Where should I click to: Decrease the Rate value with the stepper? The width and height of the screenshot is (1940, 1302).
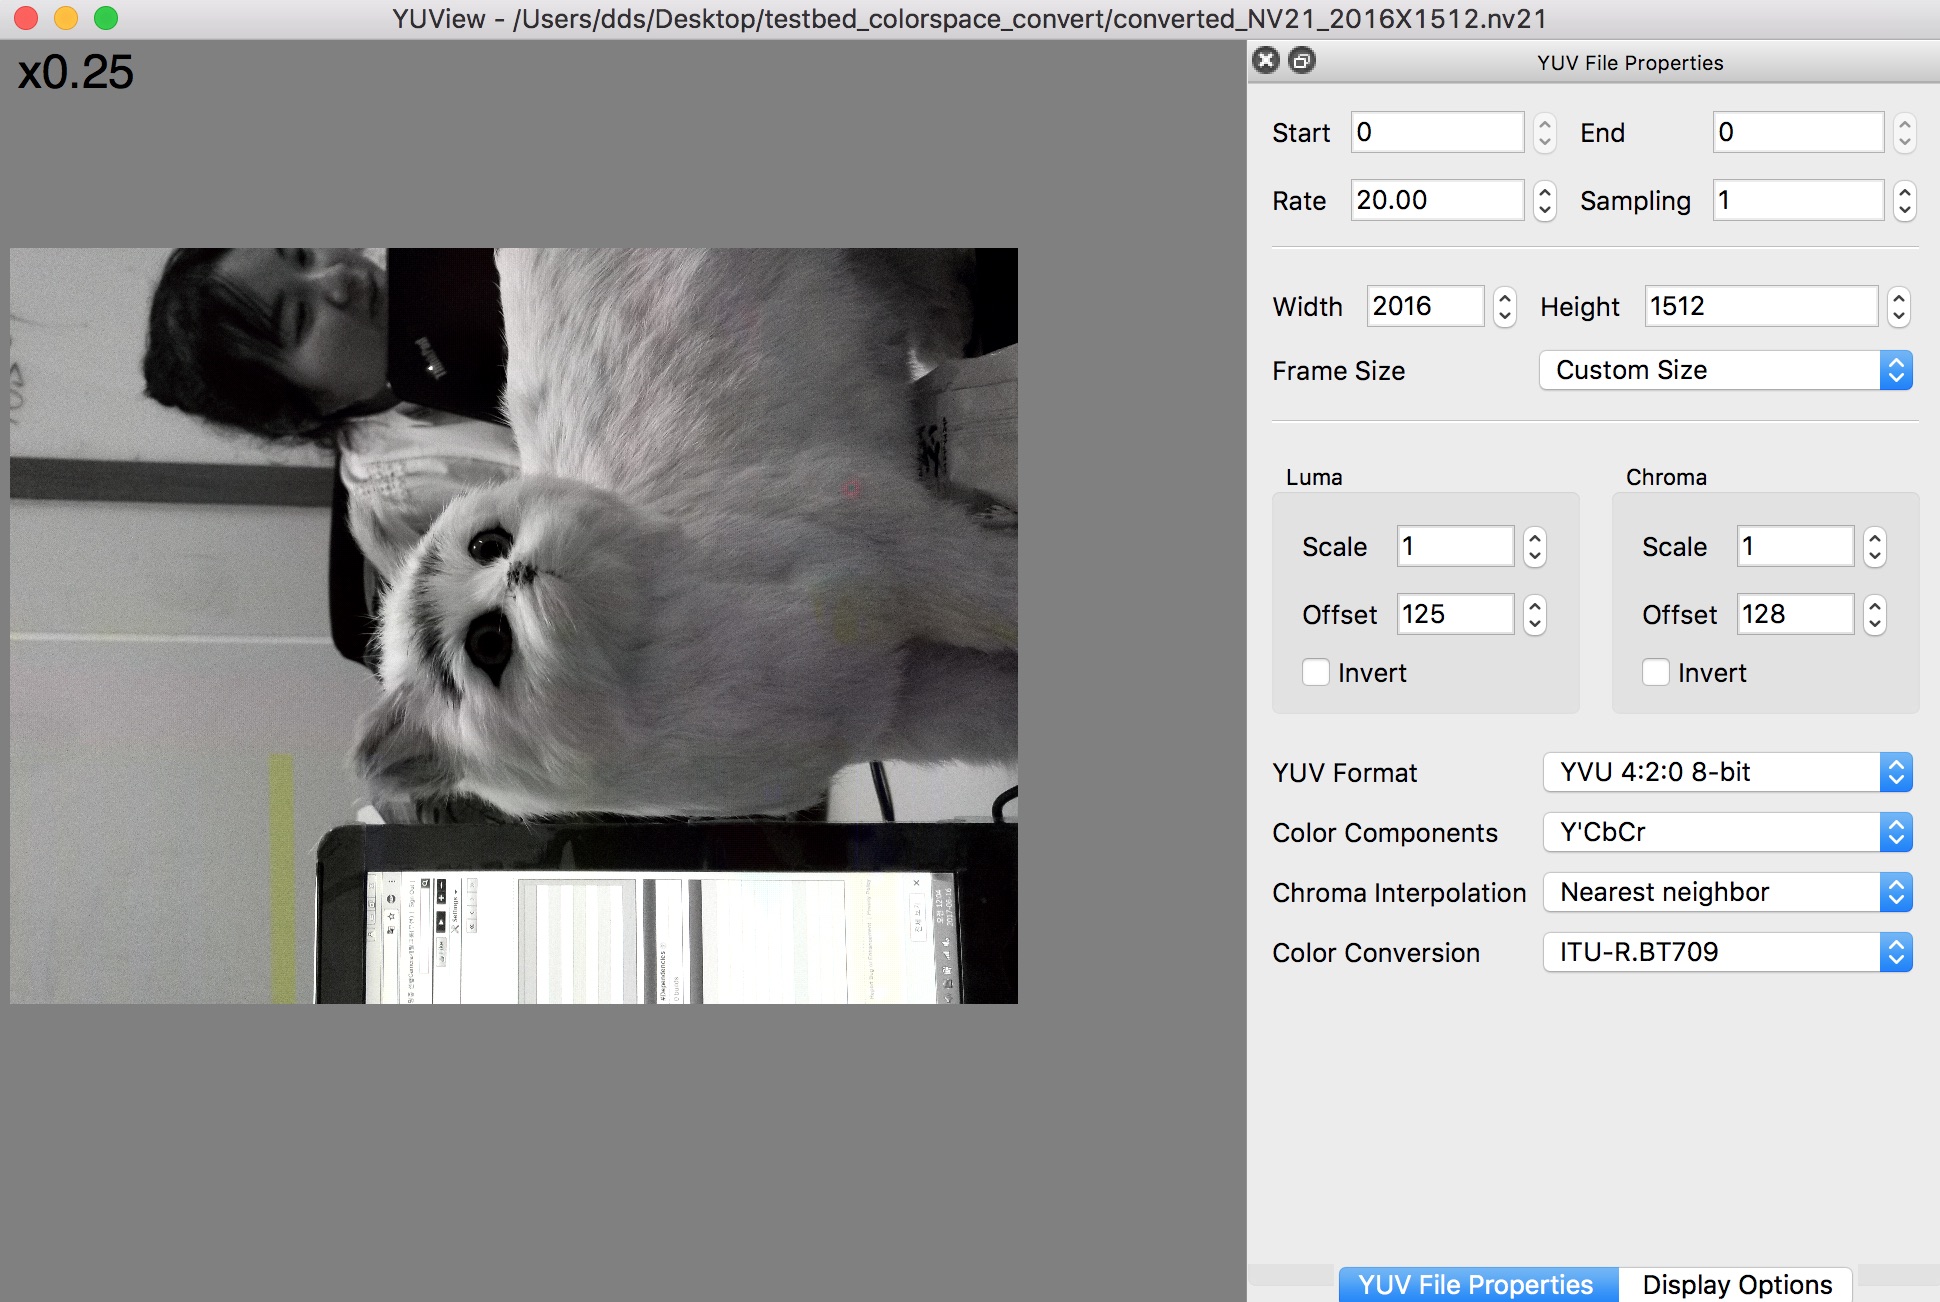(x=1545, y=208)
